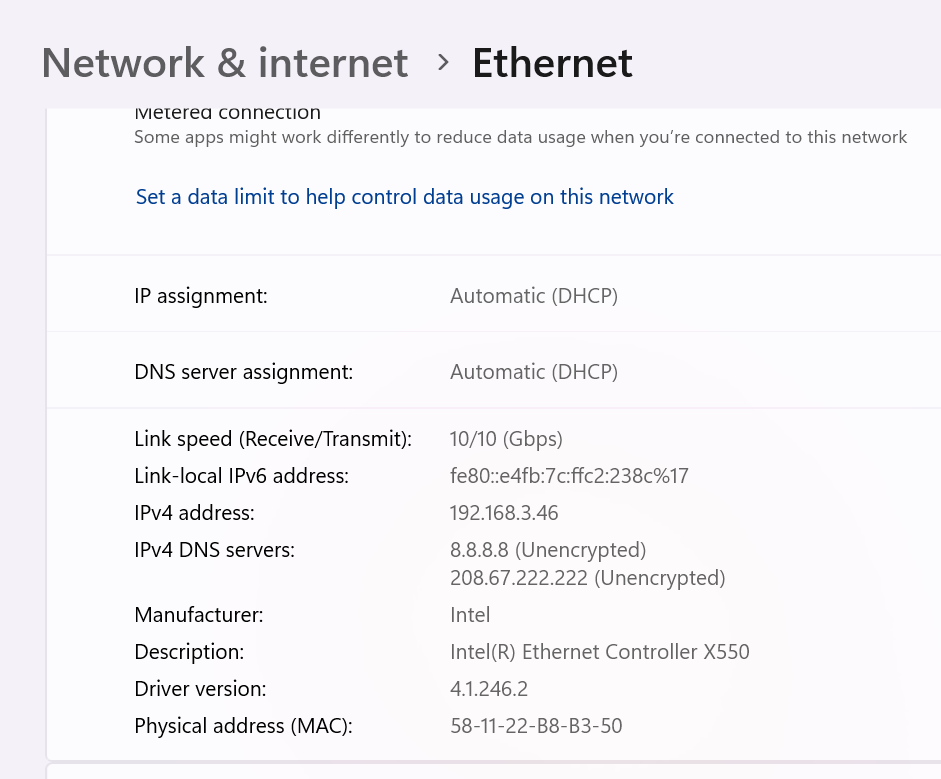Select the MAC address 58-11-22-B8-B3-50

point(536,726)
